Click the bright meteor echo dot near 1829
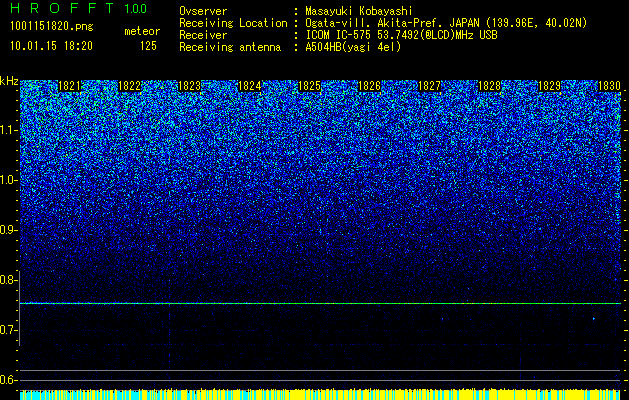This screenshot has width=629, height=400. pyautogui.click(x=594, y=319)
